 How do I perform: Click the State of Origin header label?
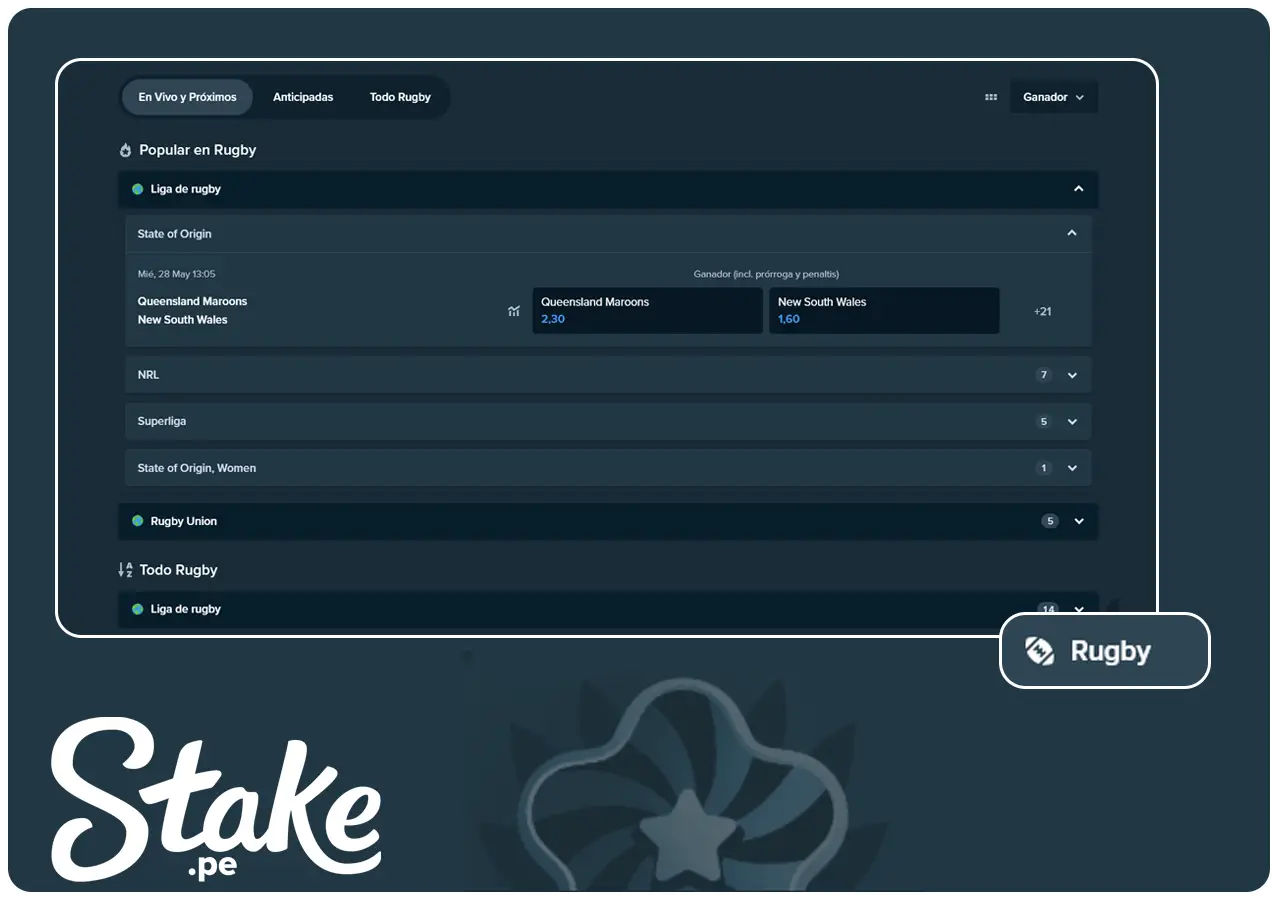(x=175, y=234)
